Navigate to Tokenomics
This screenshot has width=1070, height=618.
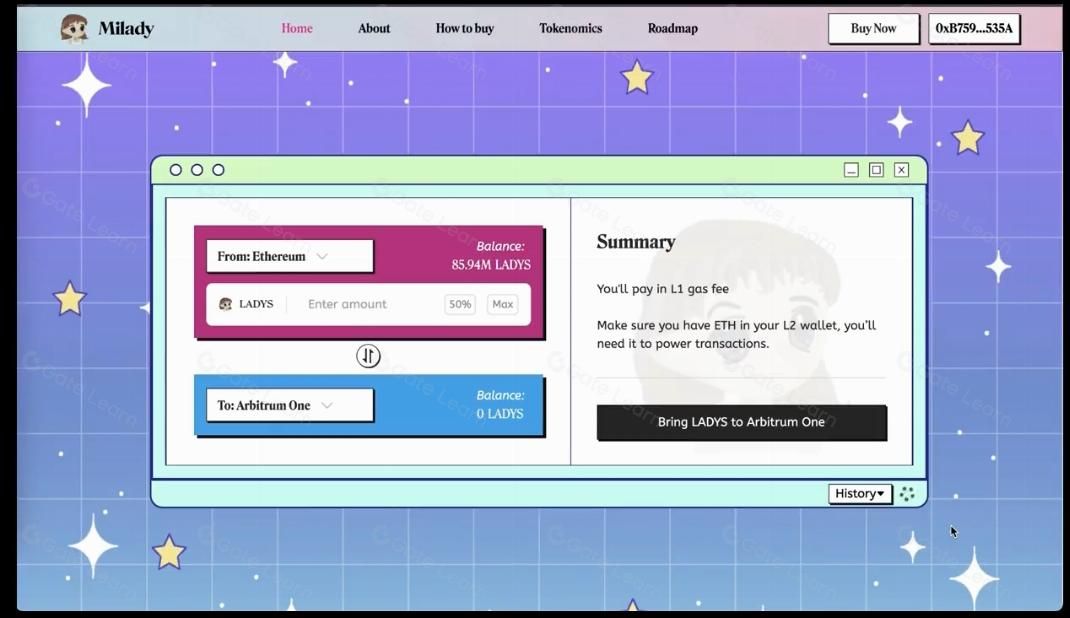tap(570, 29)
